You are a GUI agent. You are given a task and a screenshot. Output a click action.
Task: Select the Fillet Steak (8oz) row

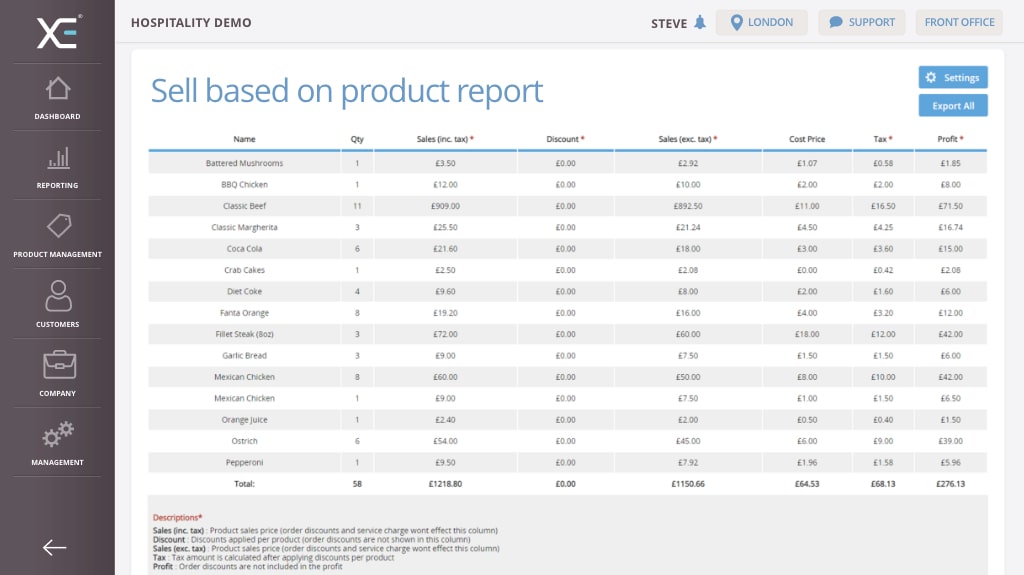point(244,334)
